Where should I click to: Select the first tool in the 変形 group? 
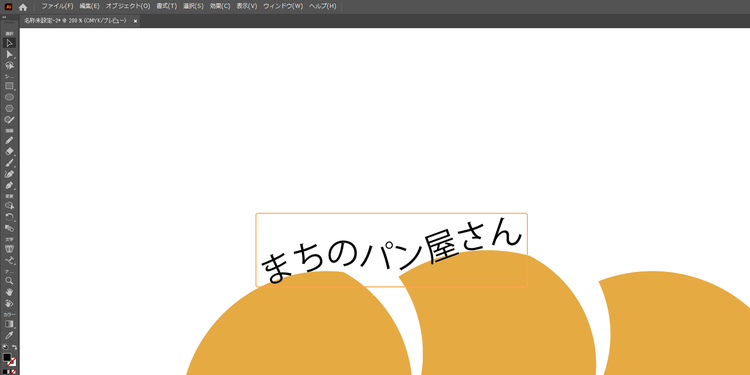pyautogui.click(x=9, y=206)
